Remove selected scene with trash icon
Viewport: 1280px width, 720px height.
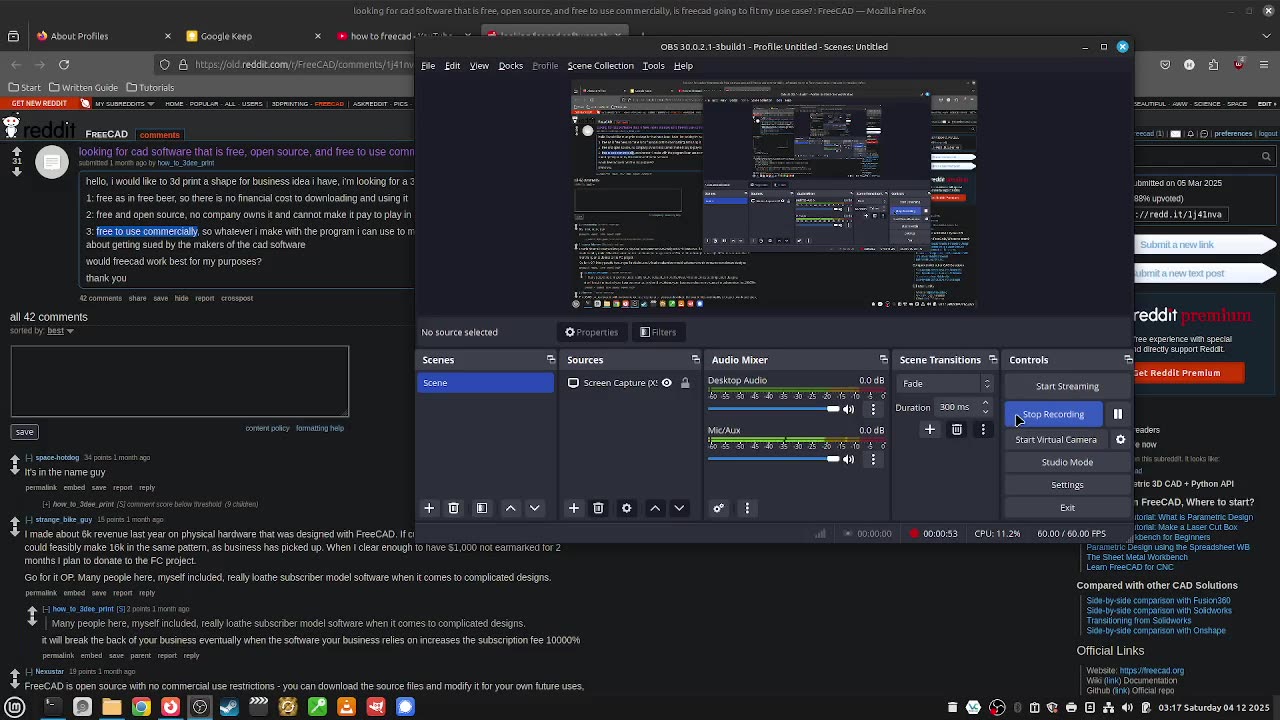click(453, 508)
